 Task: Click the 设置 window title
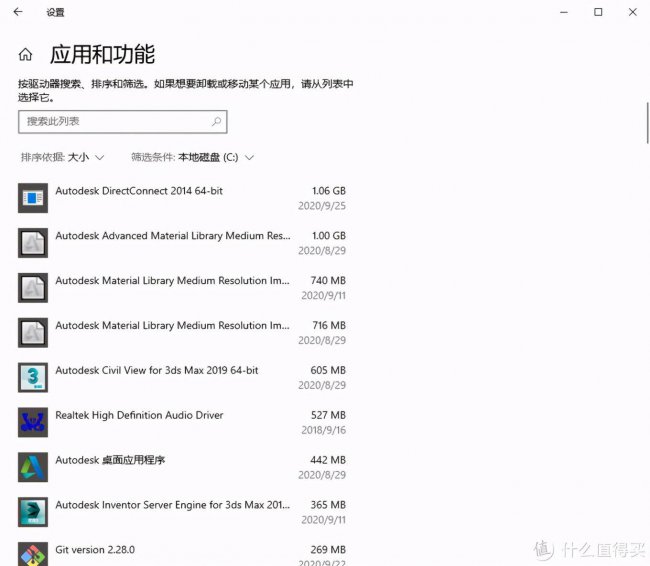click(x=55, y=12)
